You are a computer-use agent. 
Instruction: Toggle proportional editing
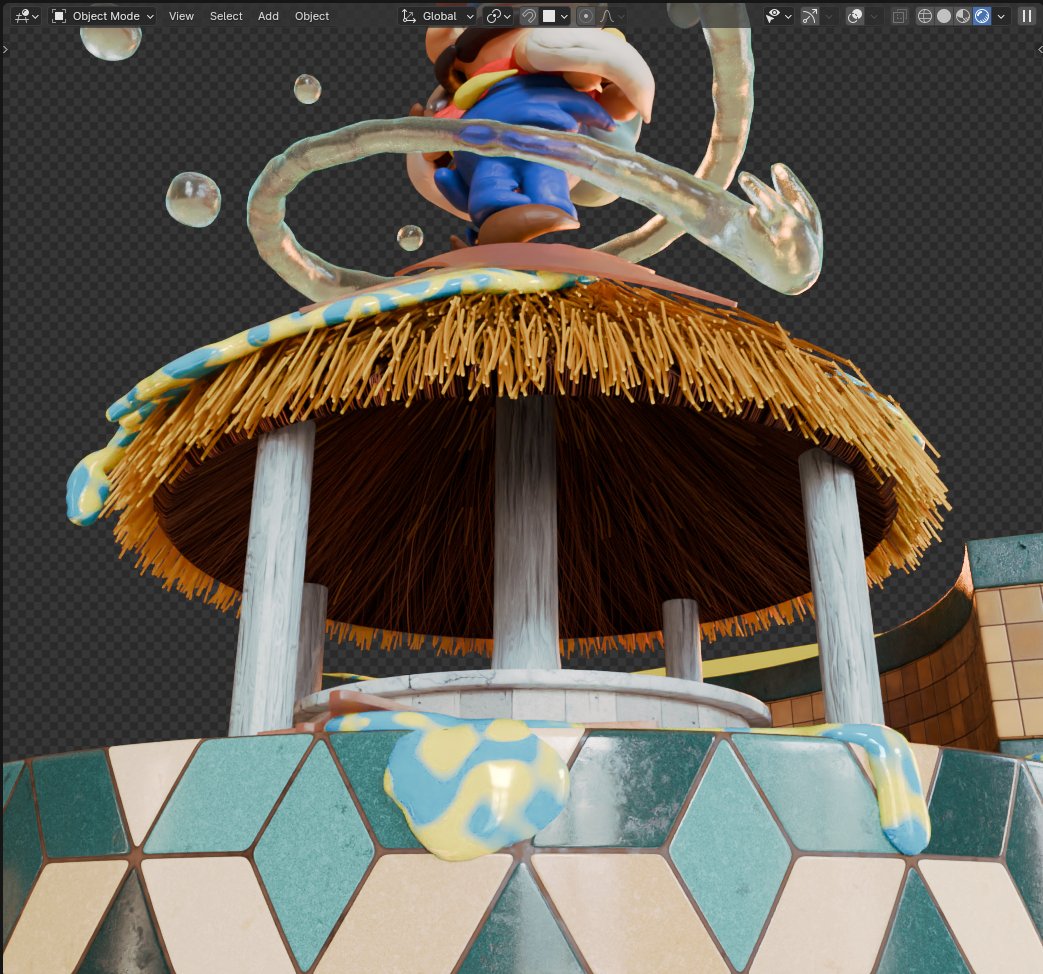tap(585, 16)
